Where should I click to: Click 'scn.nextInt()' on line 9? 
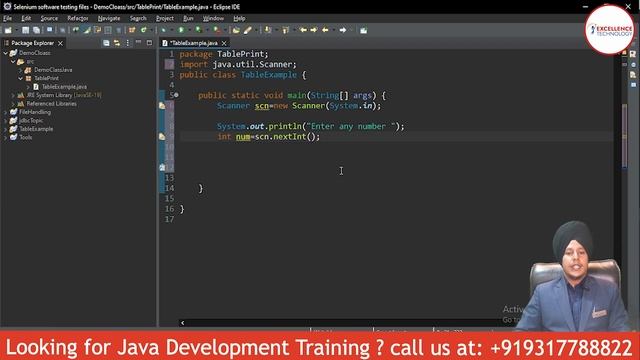(x=285, y=137)
